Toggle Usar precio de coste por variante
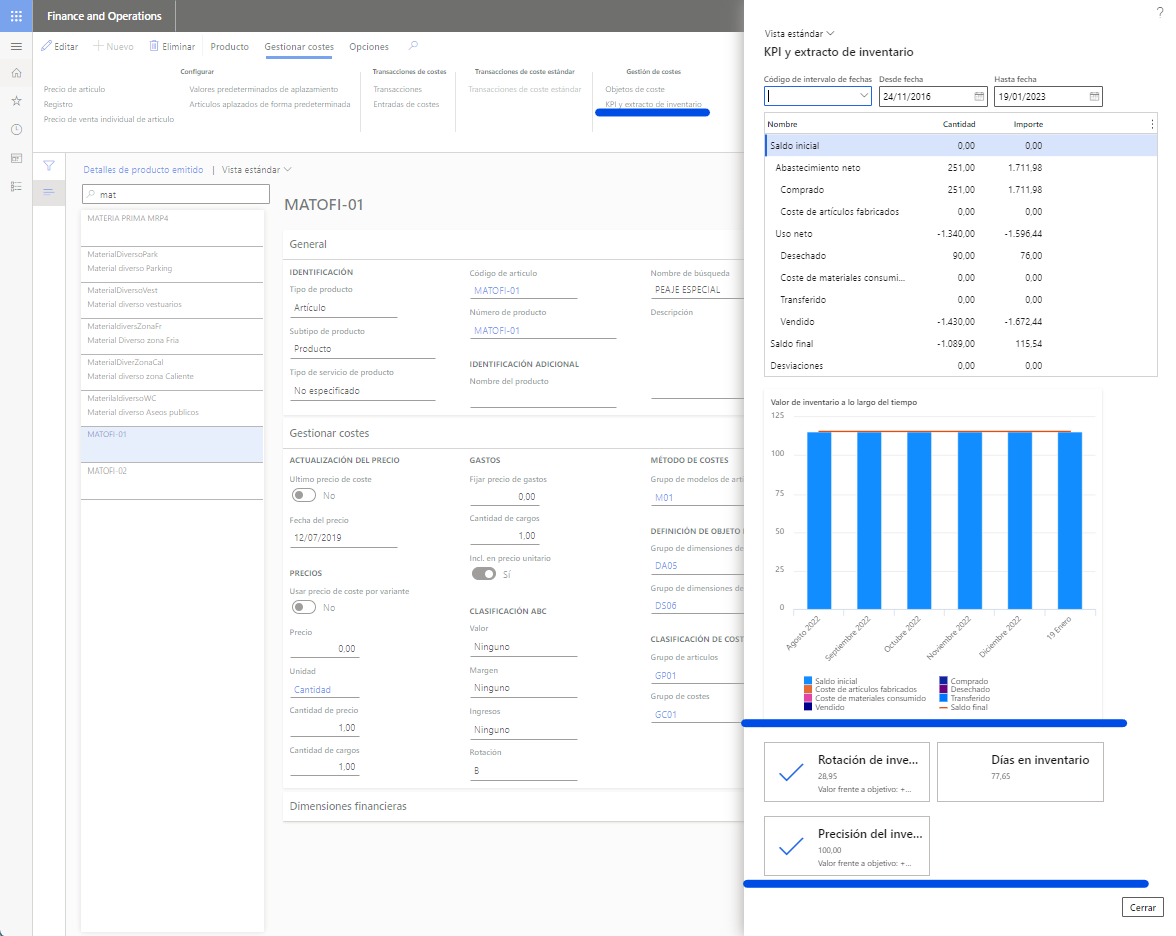The image size is (1176, 936). (303, 607)
